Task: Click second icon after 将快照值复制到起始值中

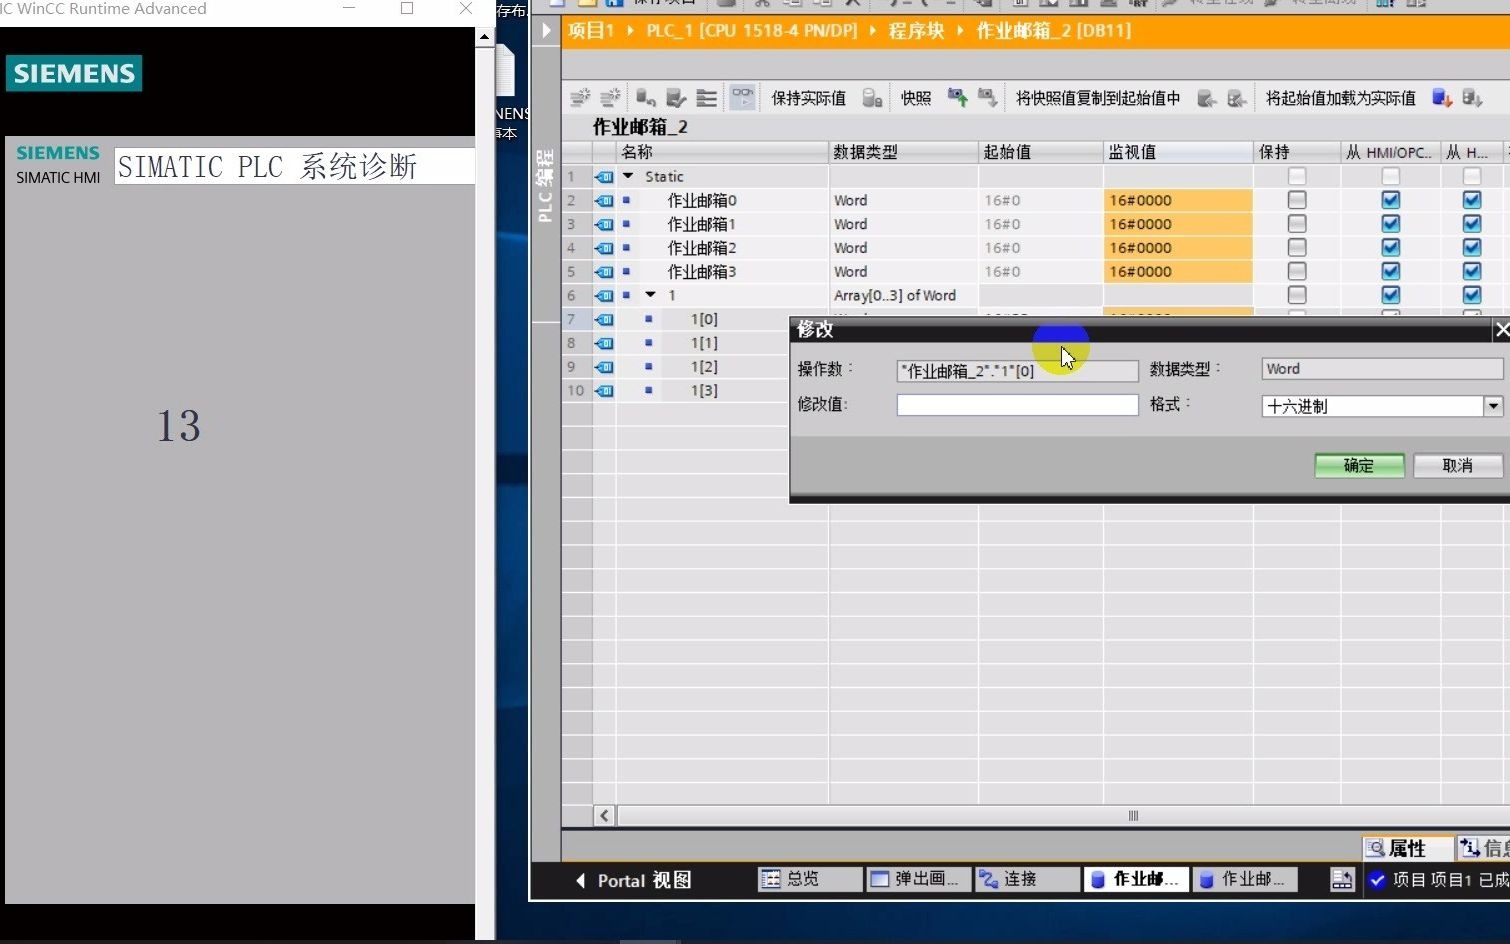Action: 1237,97
